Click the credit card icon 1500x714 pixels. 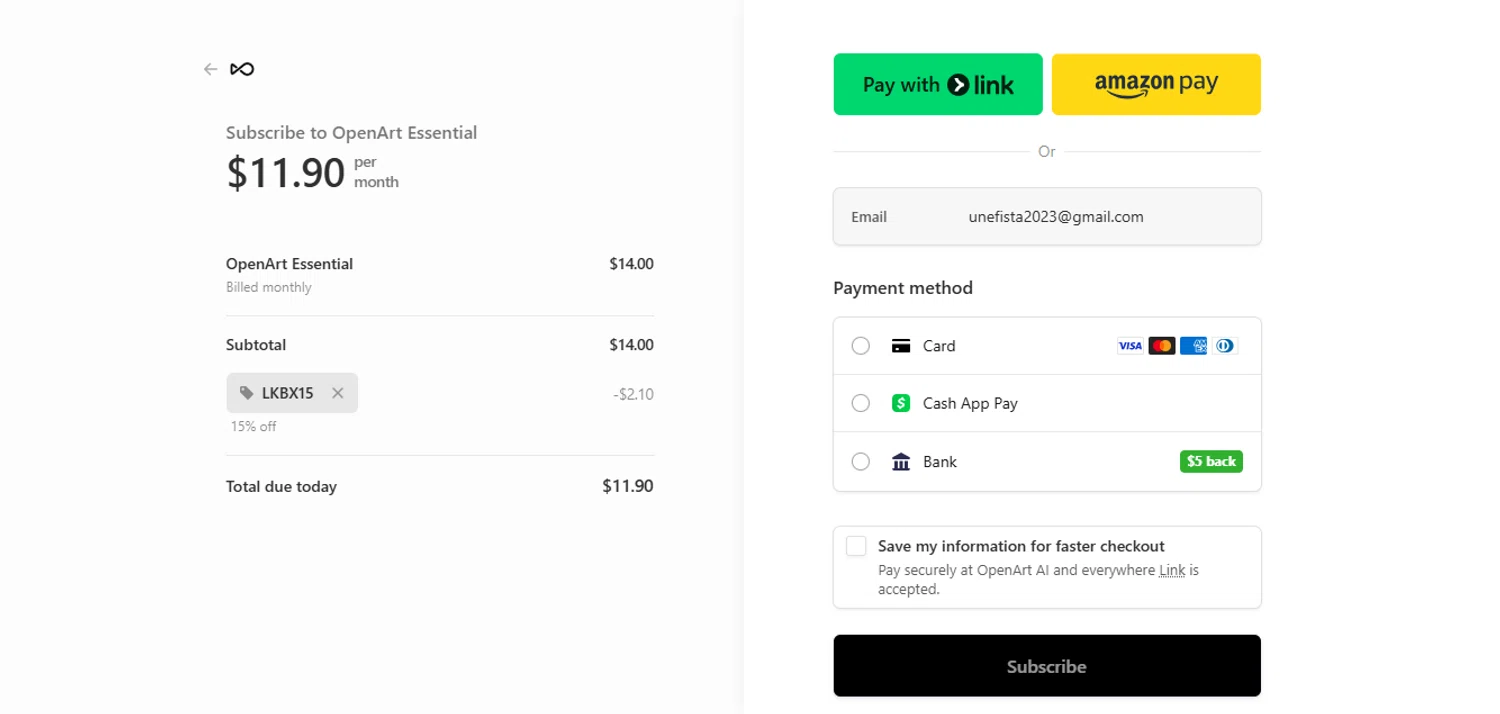click(x=901, y=346)
